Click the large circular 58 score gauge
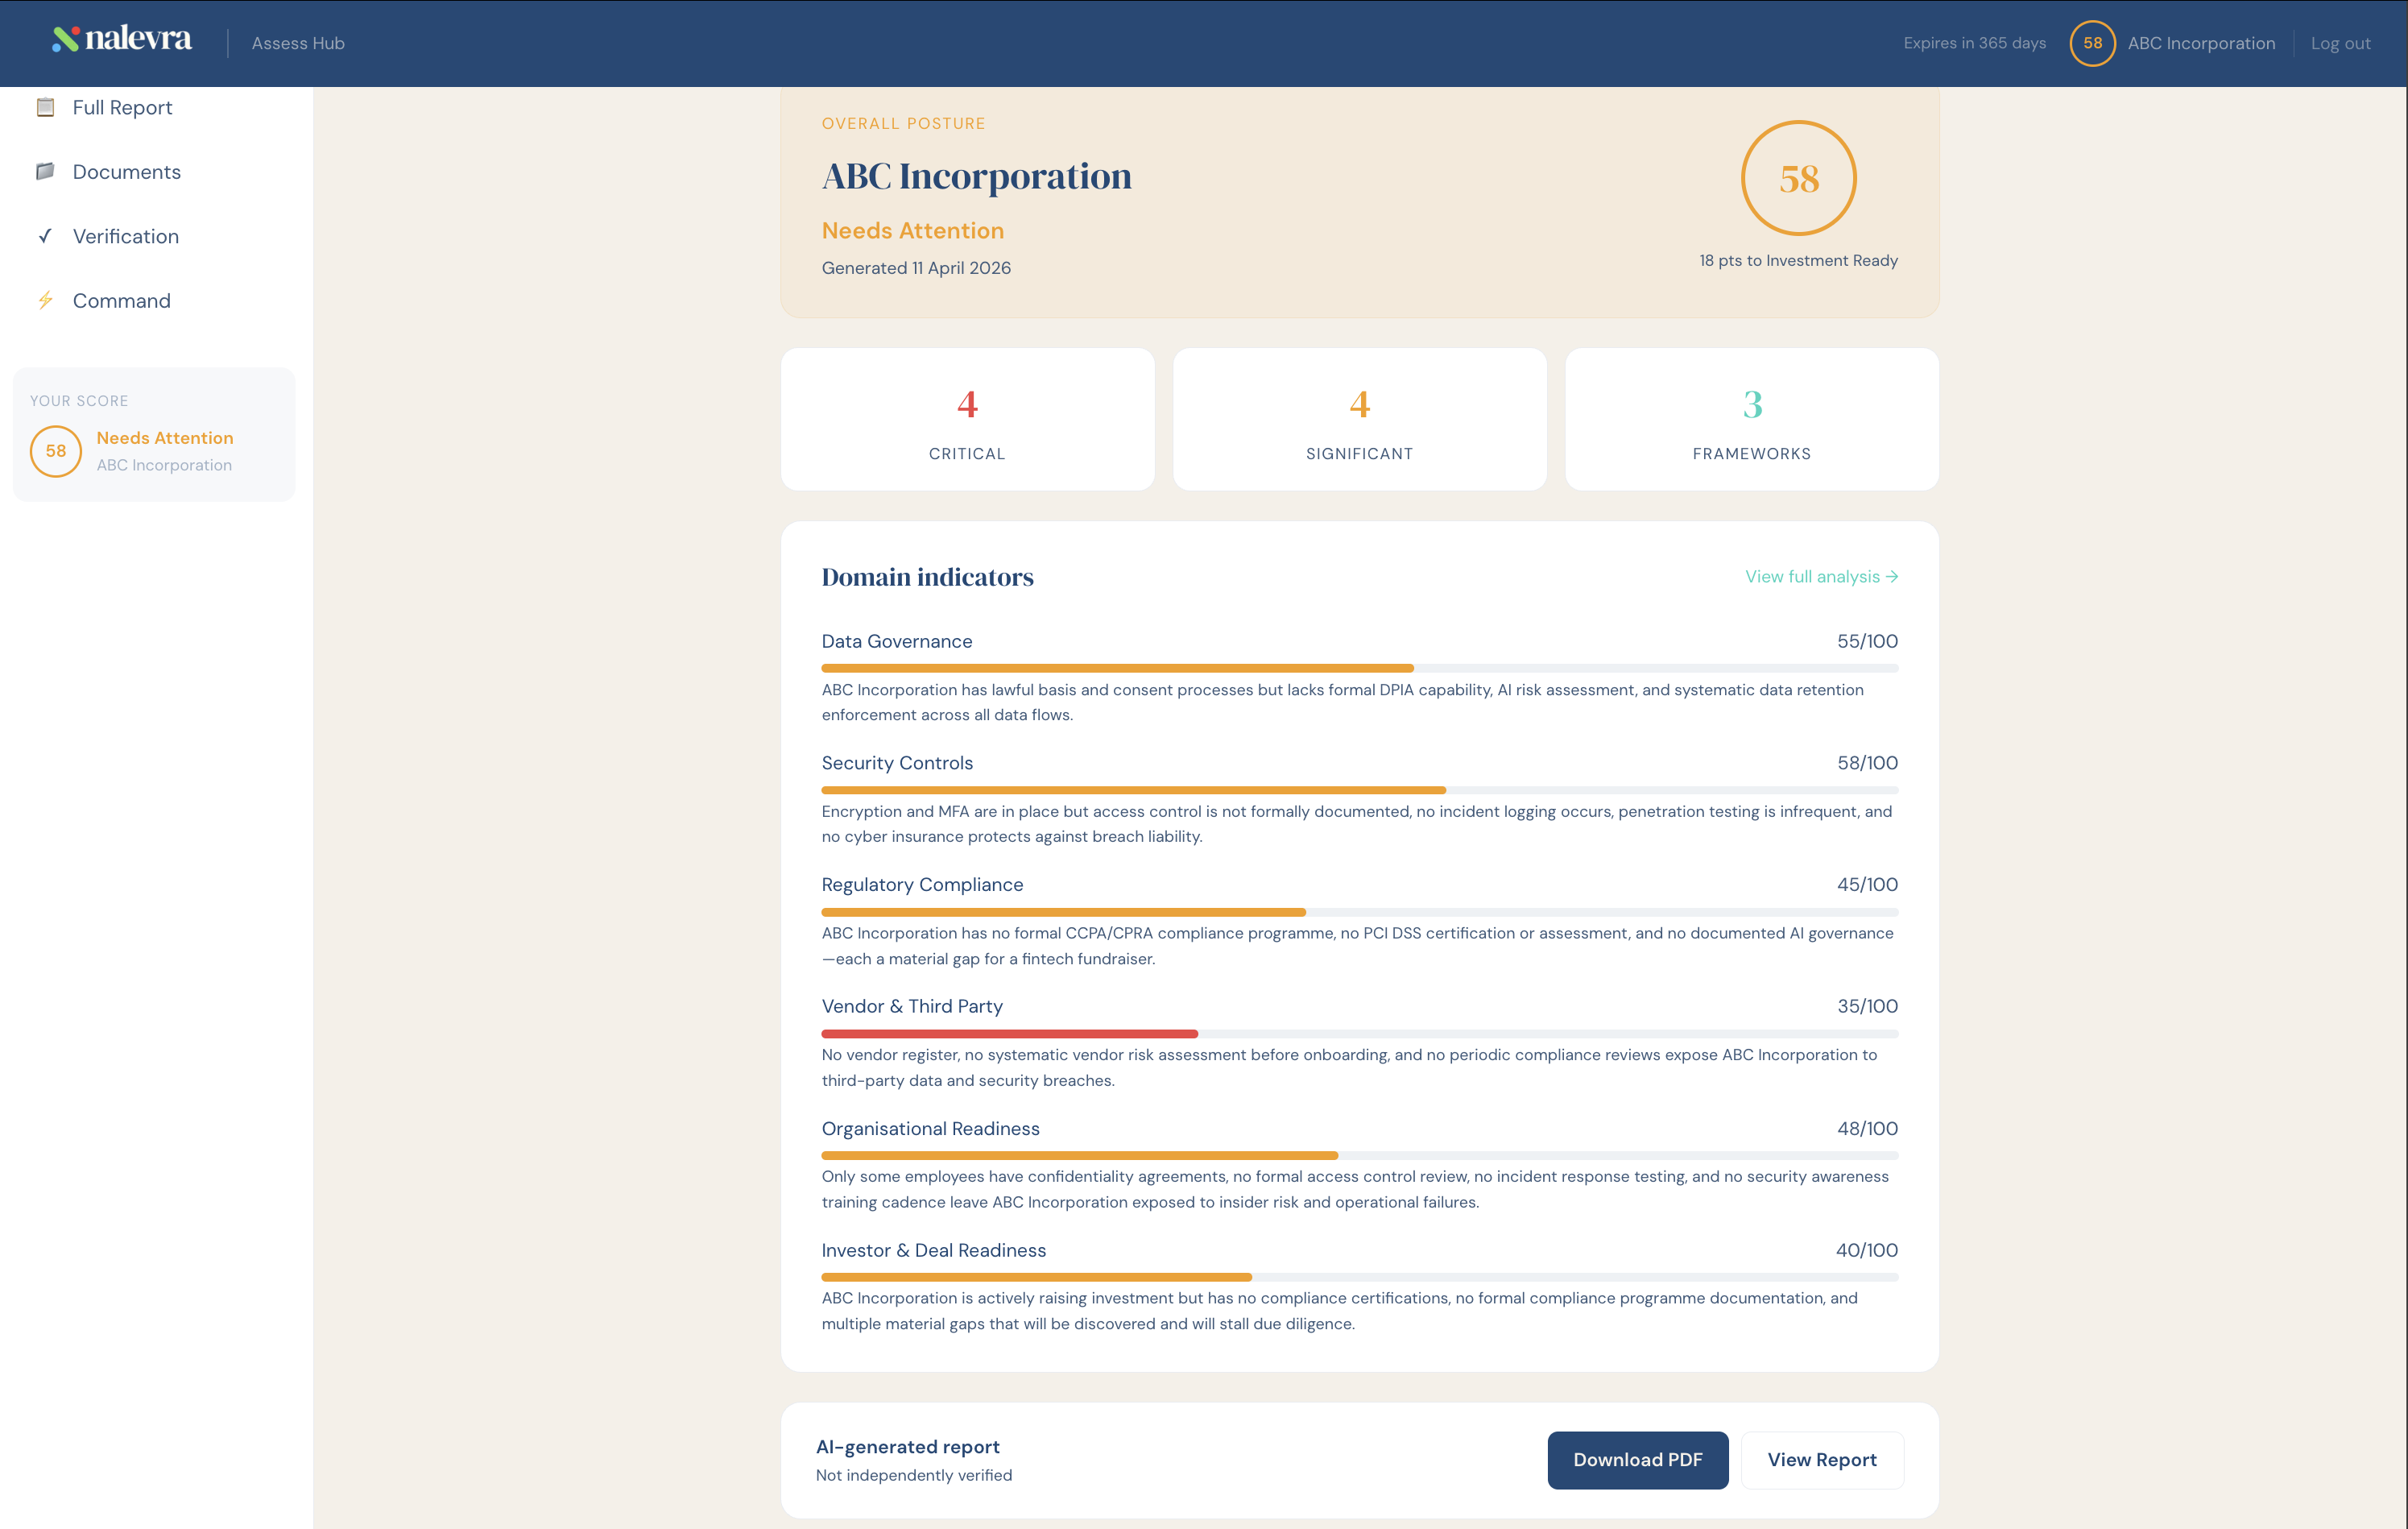This screenshot has height=1529, width=2408. (x=1798, y=178)
